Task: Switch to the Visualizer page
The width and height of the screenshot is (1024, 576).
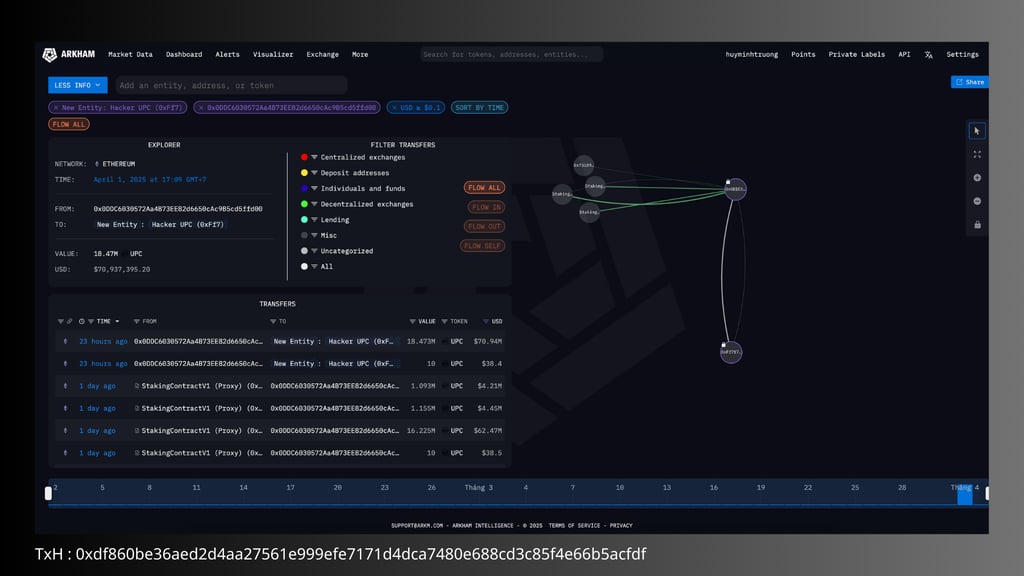Action: tap(273, 55)
